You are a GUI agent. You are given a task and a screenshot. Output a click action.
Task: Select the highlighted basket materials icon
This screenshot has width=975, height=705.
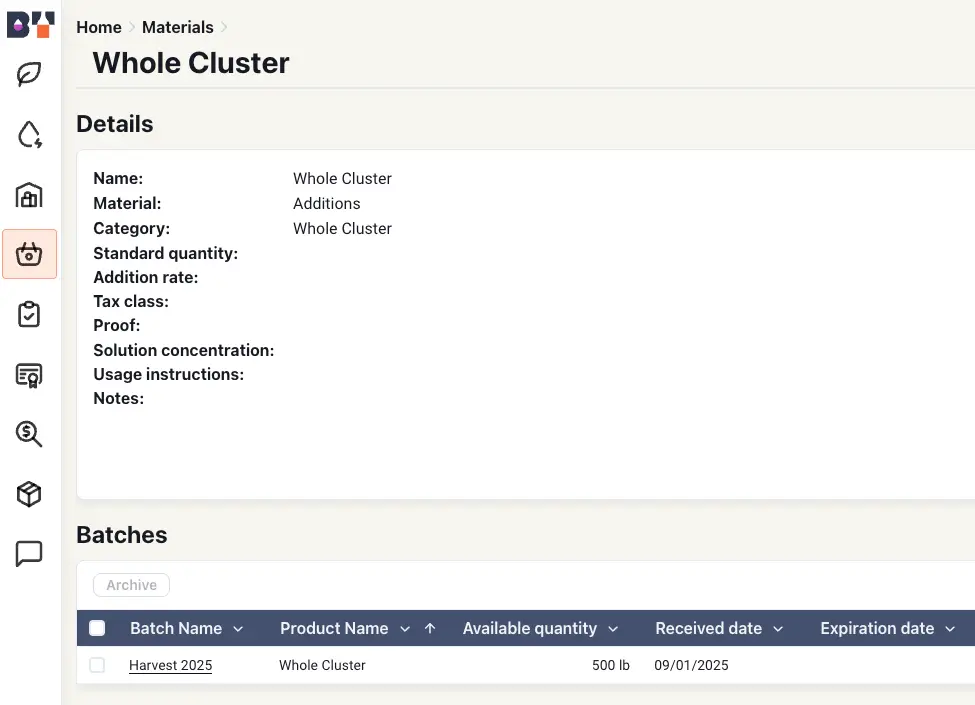click(x=29, y=254)
